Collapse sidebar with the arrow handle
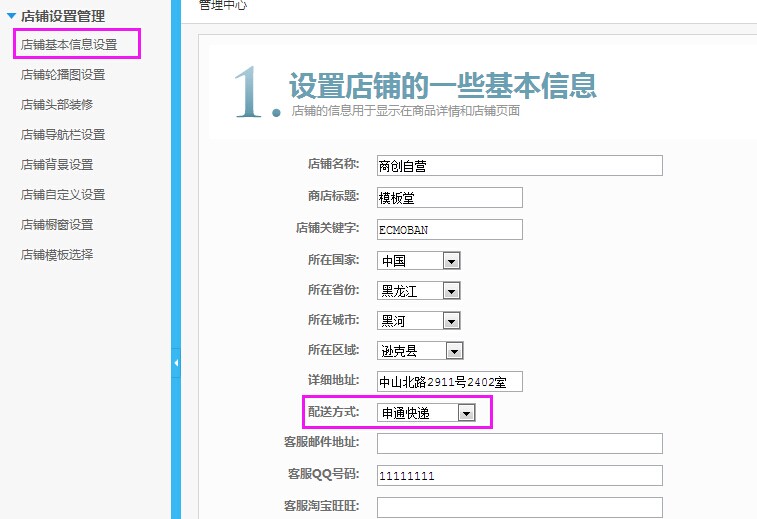The width and height of the screenshot is (757, 519). point(176,363)
